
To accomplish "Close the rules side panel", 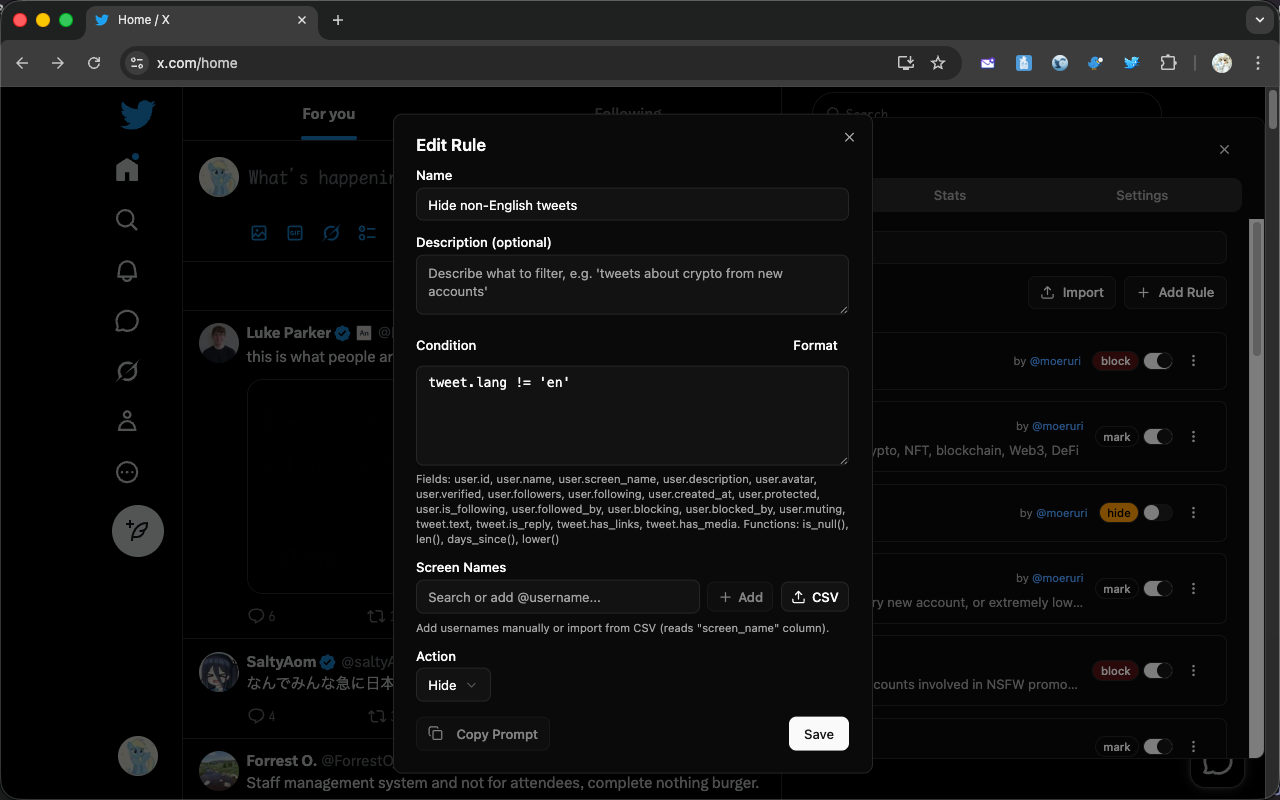I will coord(1224,149).
